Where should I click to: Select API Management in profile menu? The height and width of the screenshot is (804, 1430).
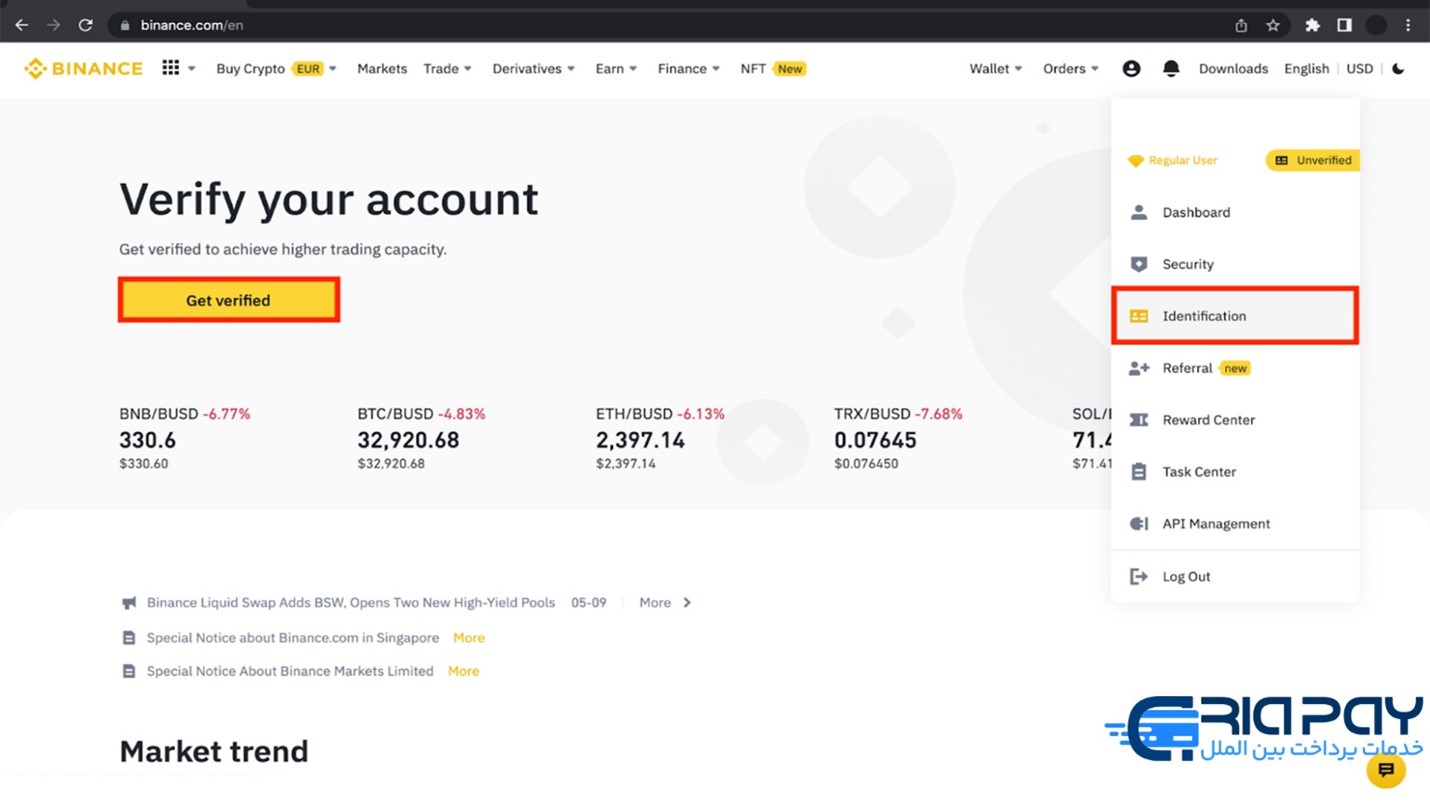[1235, 524]
